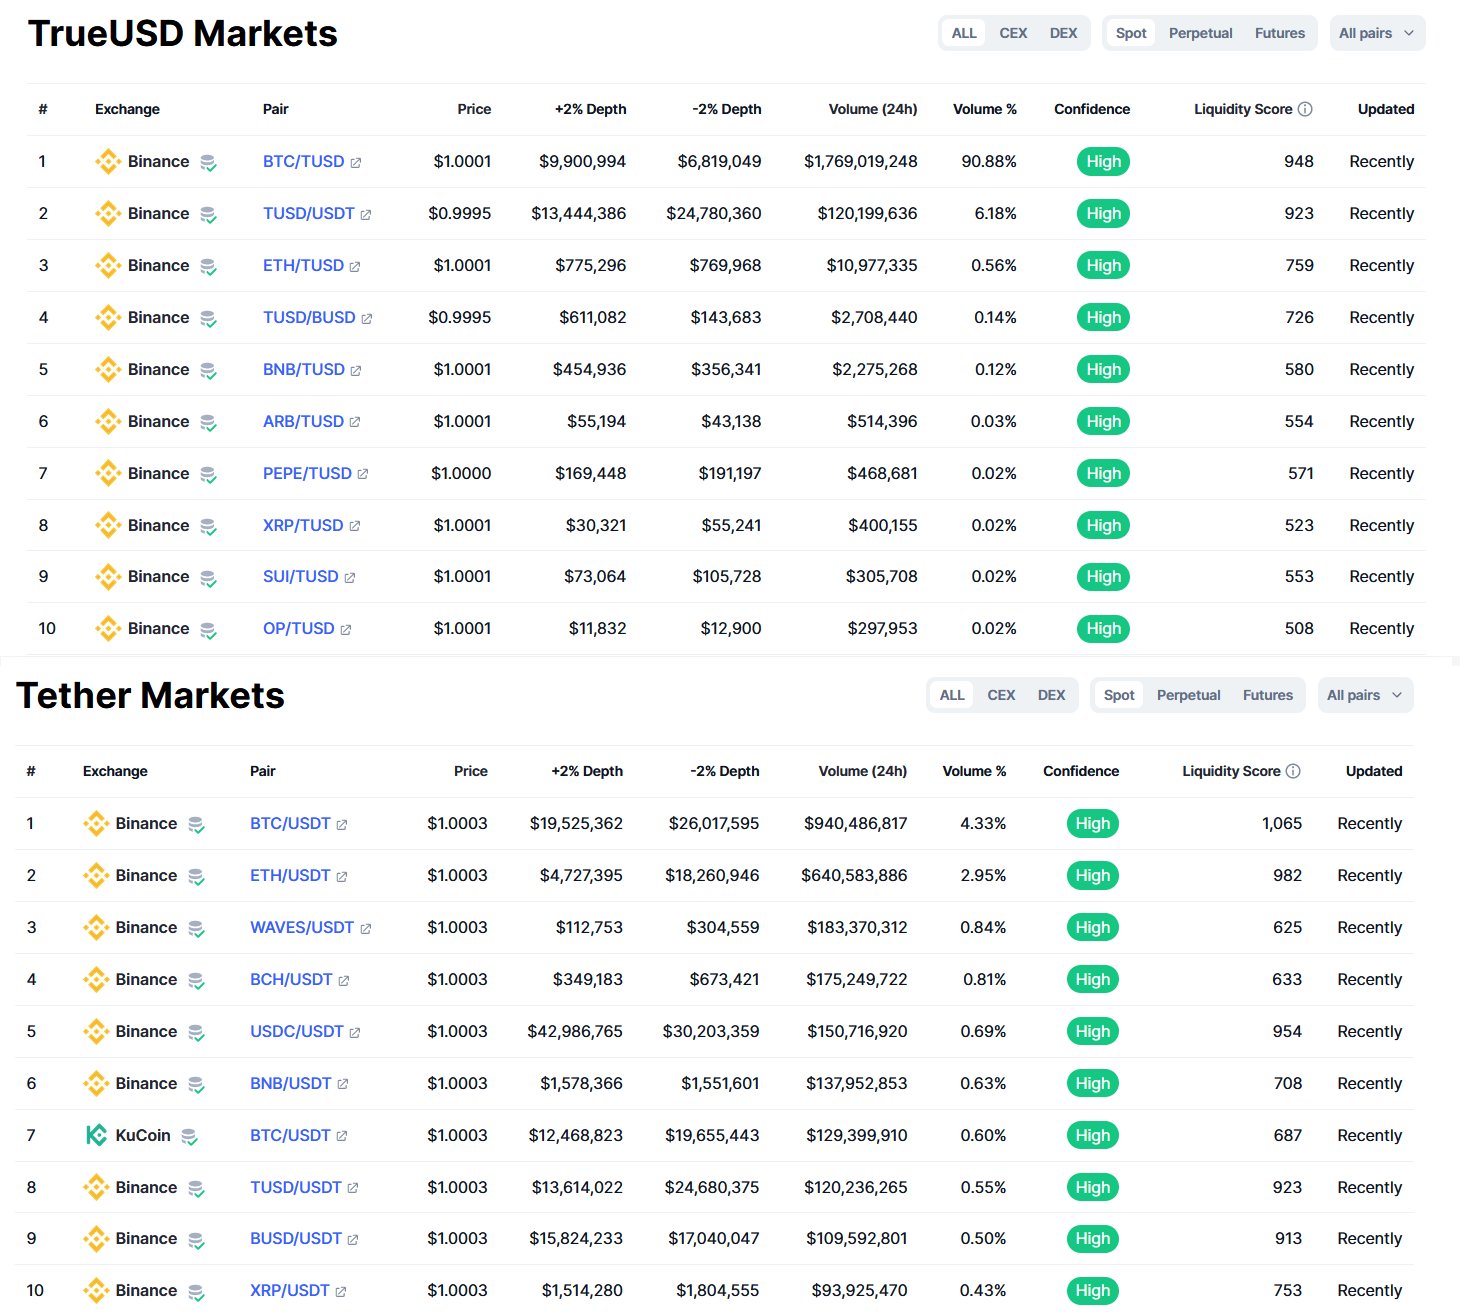Select DEX filter in Tether Markets
Screen dimensions: 1460x1312
click(x=1051, y=695)
